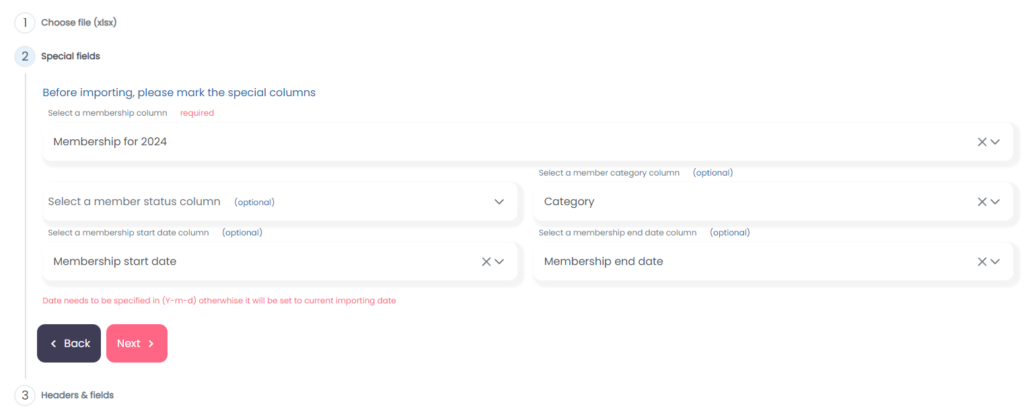Click the Category field value
The height and width of the screenshot is (415, 1024).
569,202
